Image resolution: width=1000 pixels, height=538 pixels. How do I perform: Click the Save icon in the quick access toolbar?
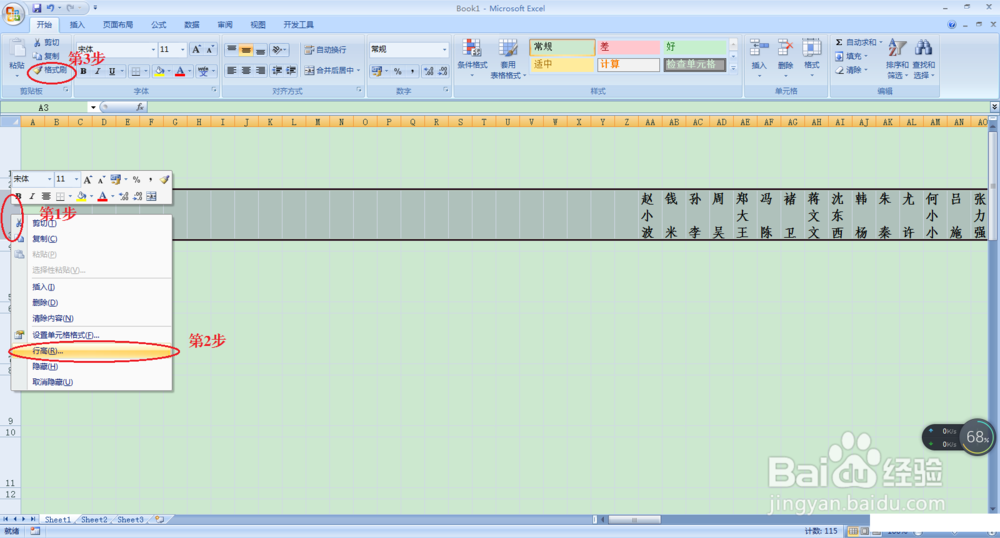point(36,8)
